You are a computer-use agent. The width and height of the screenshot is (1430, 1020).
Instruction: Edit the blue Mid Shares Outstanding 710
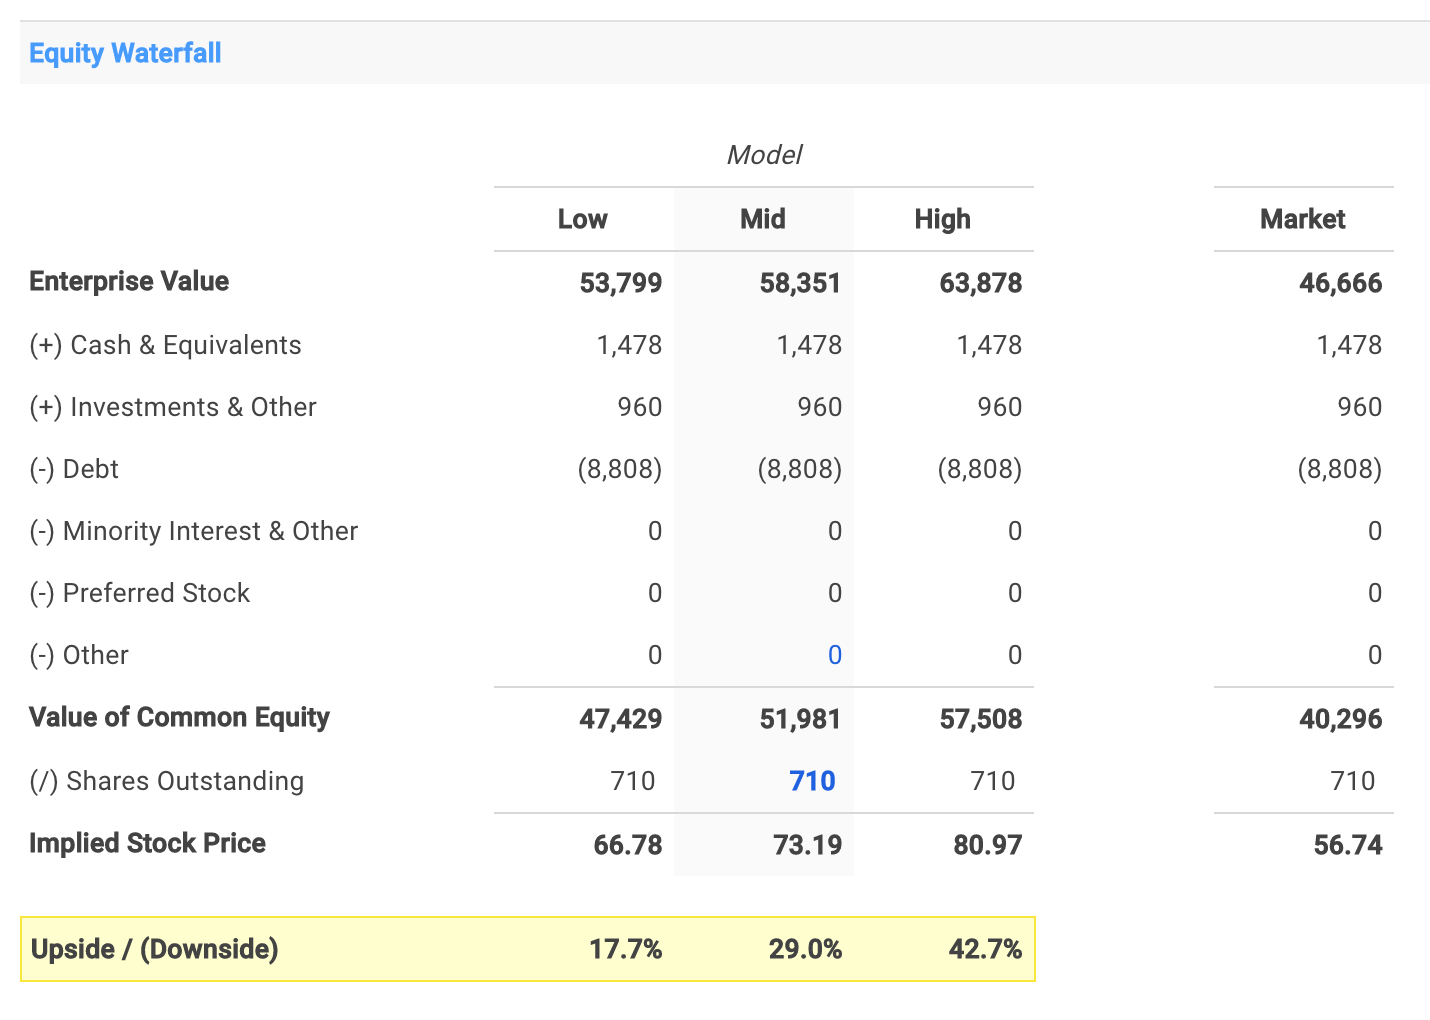click(813, 781)
